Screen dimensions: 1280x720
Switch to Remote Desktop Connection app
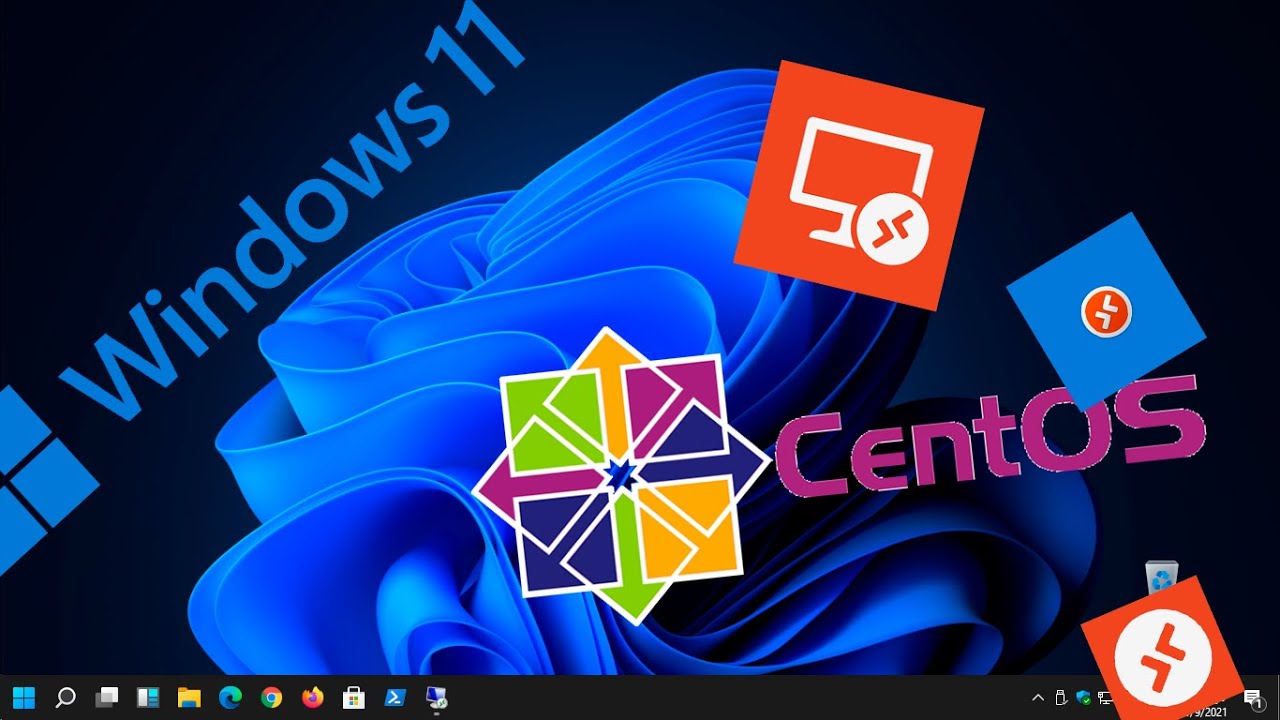(x=436, y=697)
